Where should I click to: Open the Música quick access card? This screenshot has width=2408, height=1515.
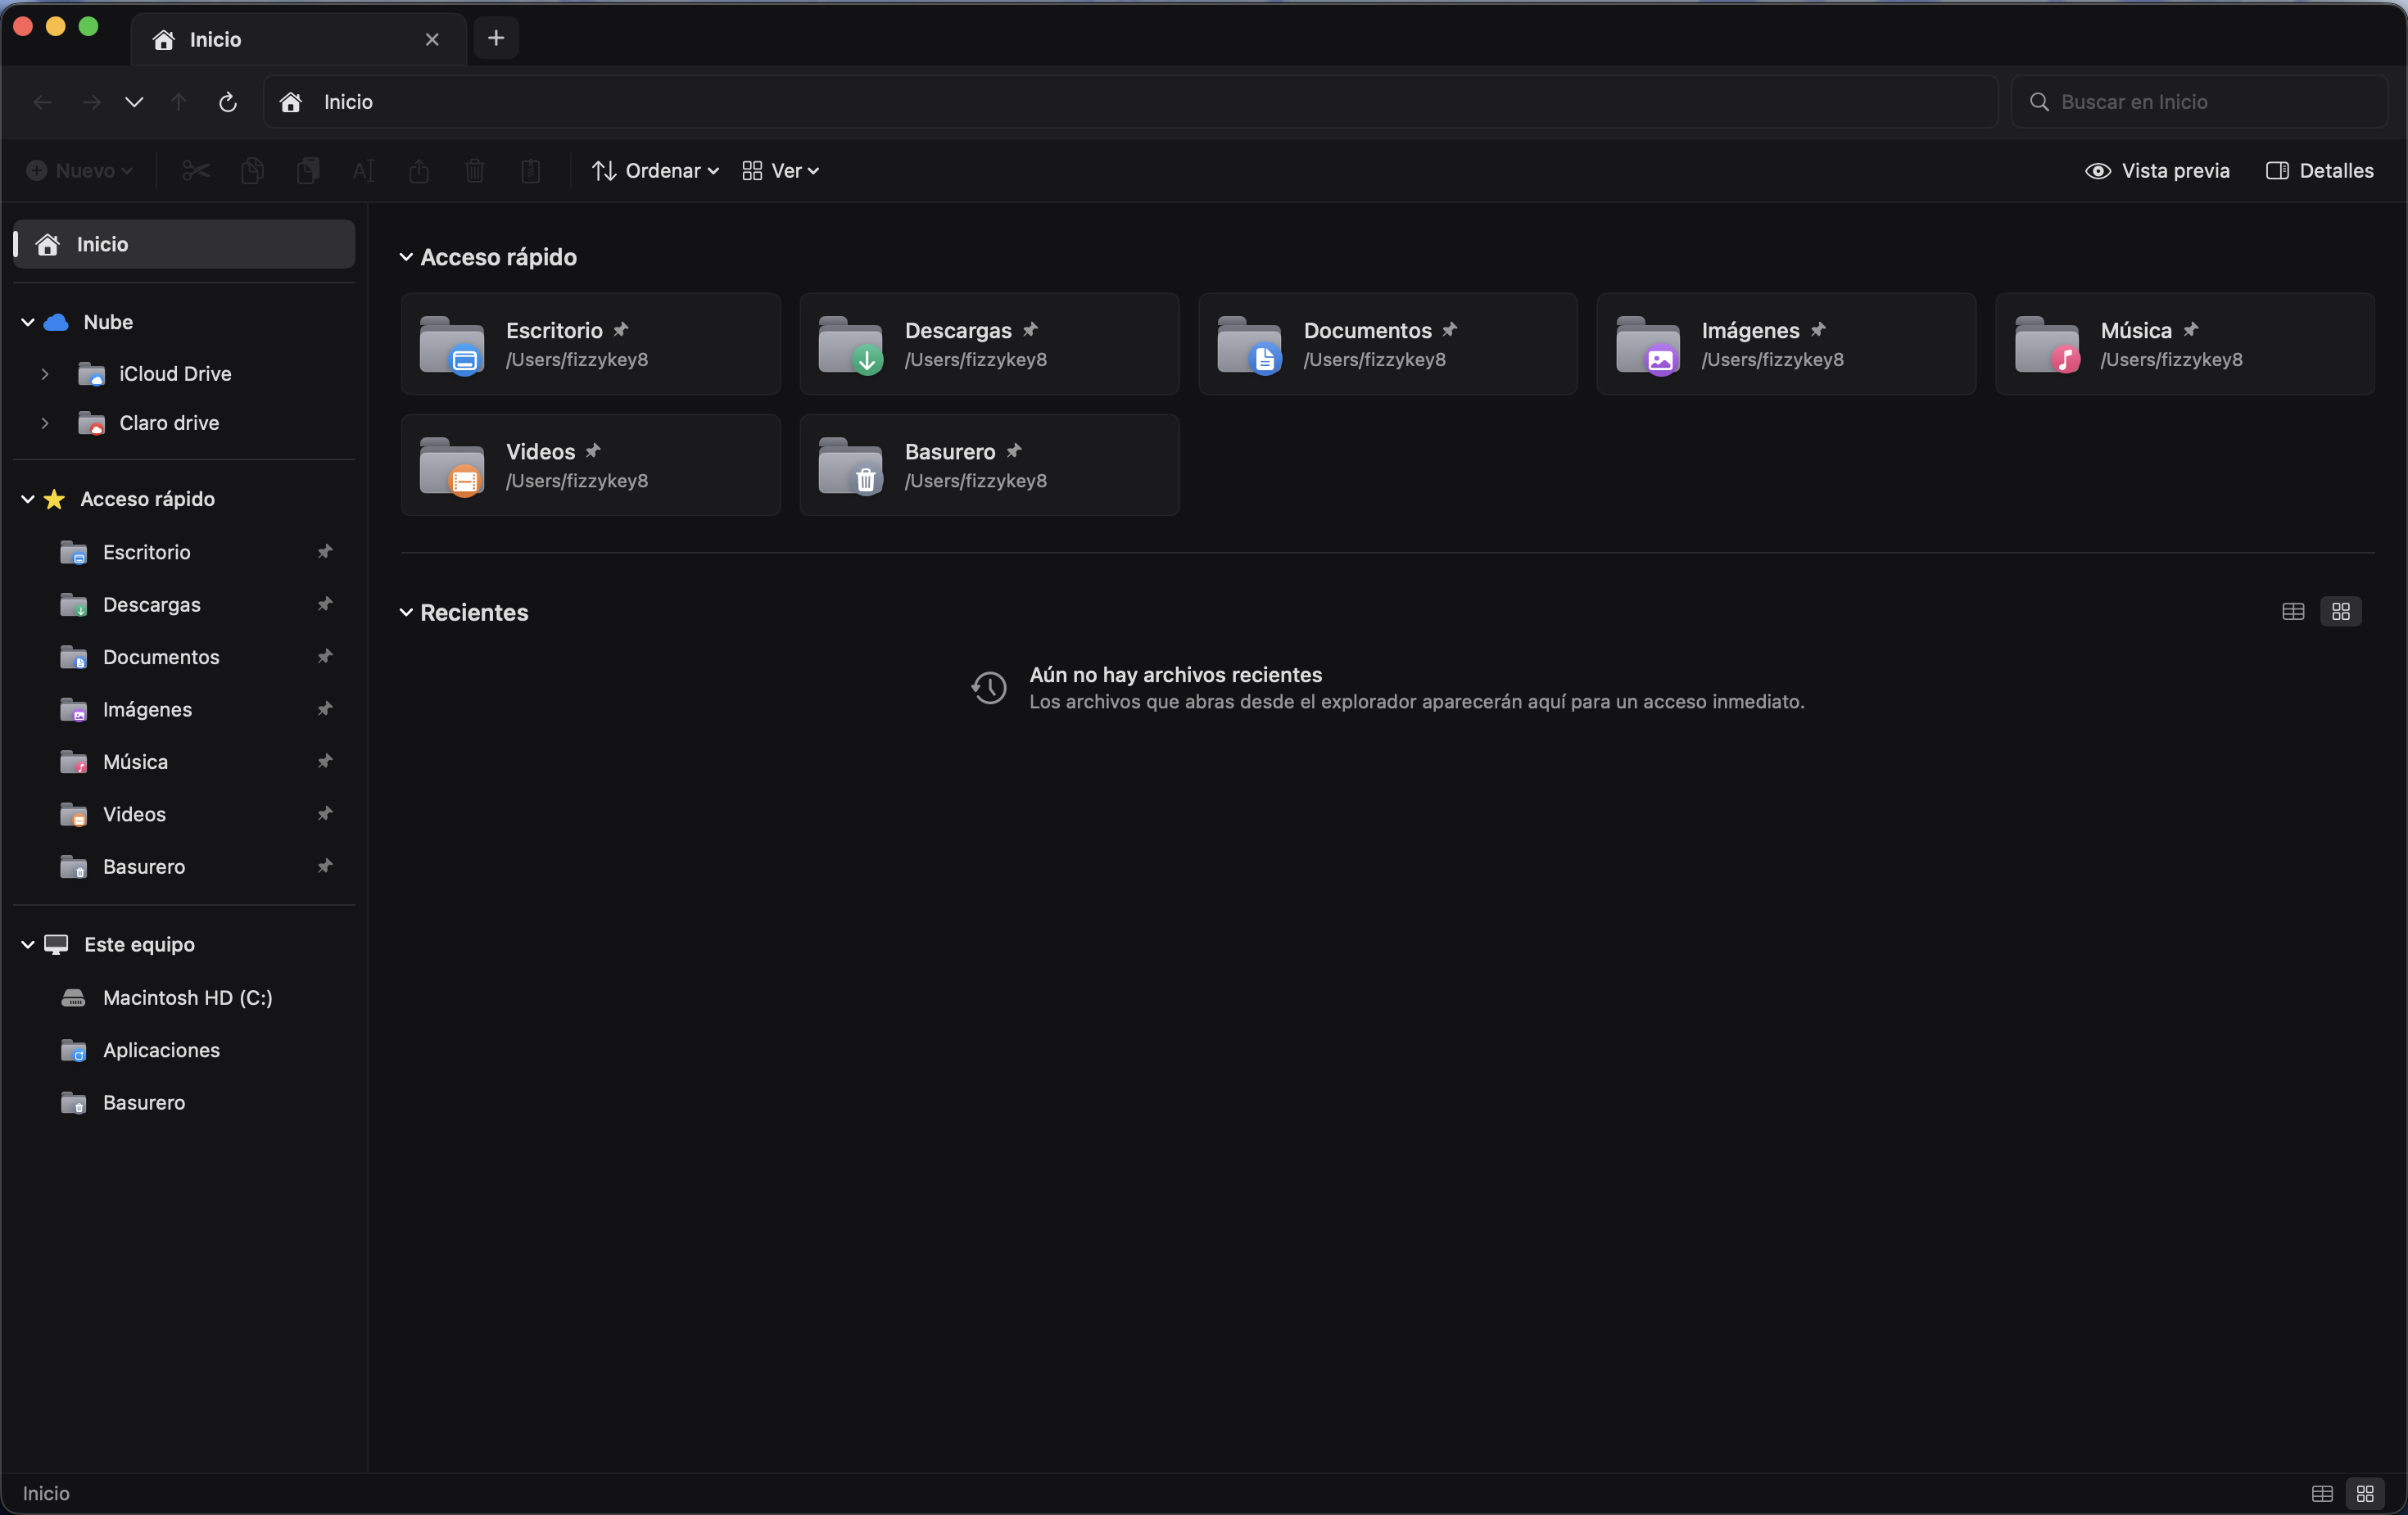[2185, 344]
